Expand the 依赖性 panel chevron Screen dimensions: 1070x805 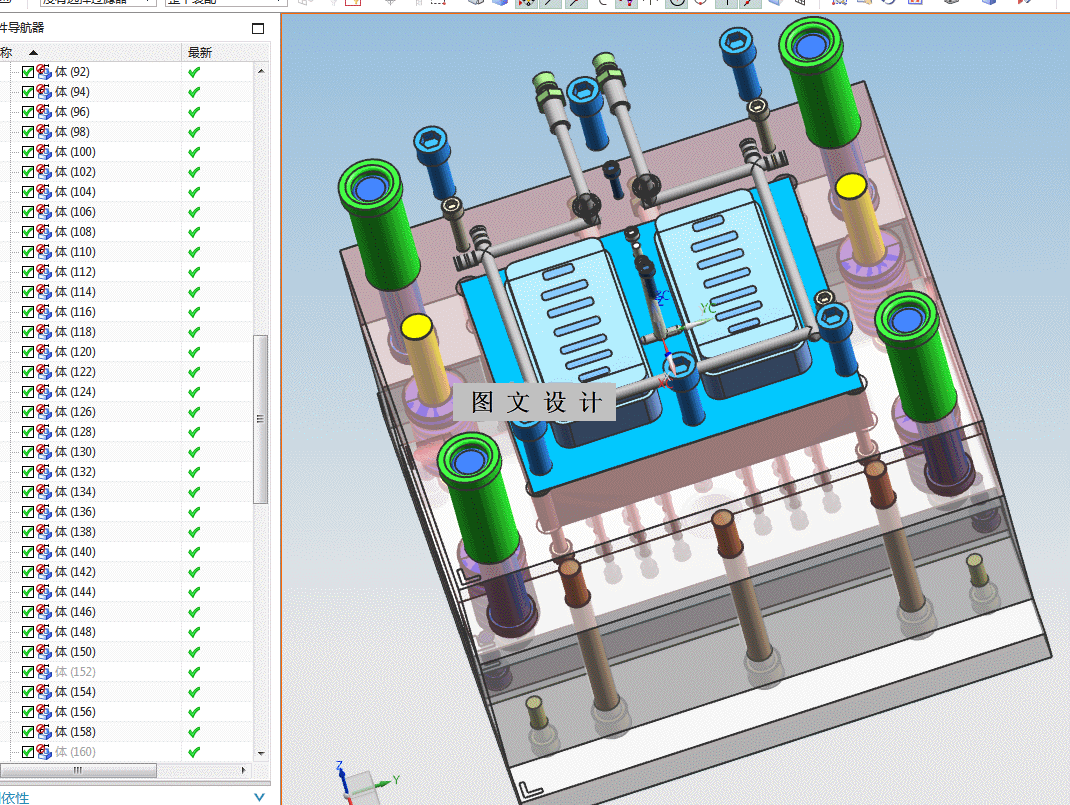point(259,797)
